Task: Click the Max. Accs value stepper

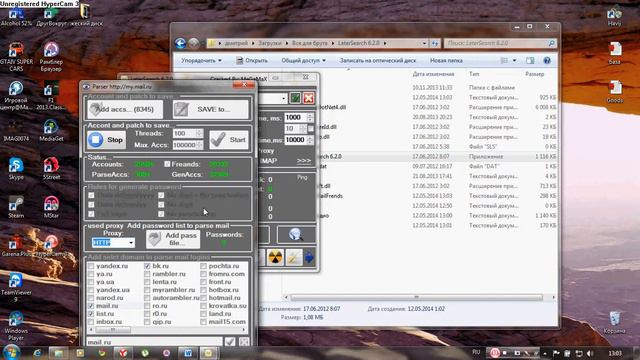Action: coord(200,144)
